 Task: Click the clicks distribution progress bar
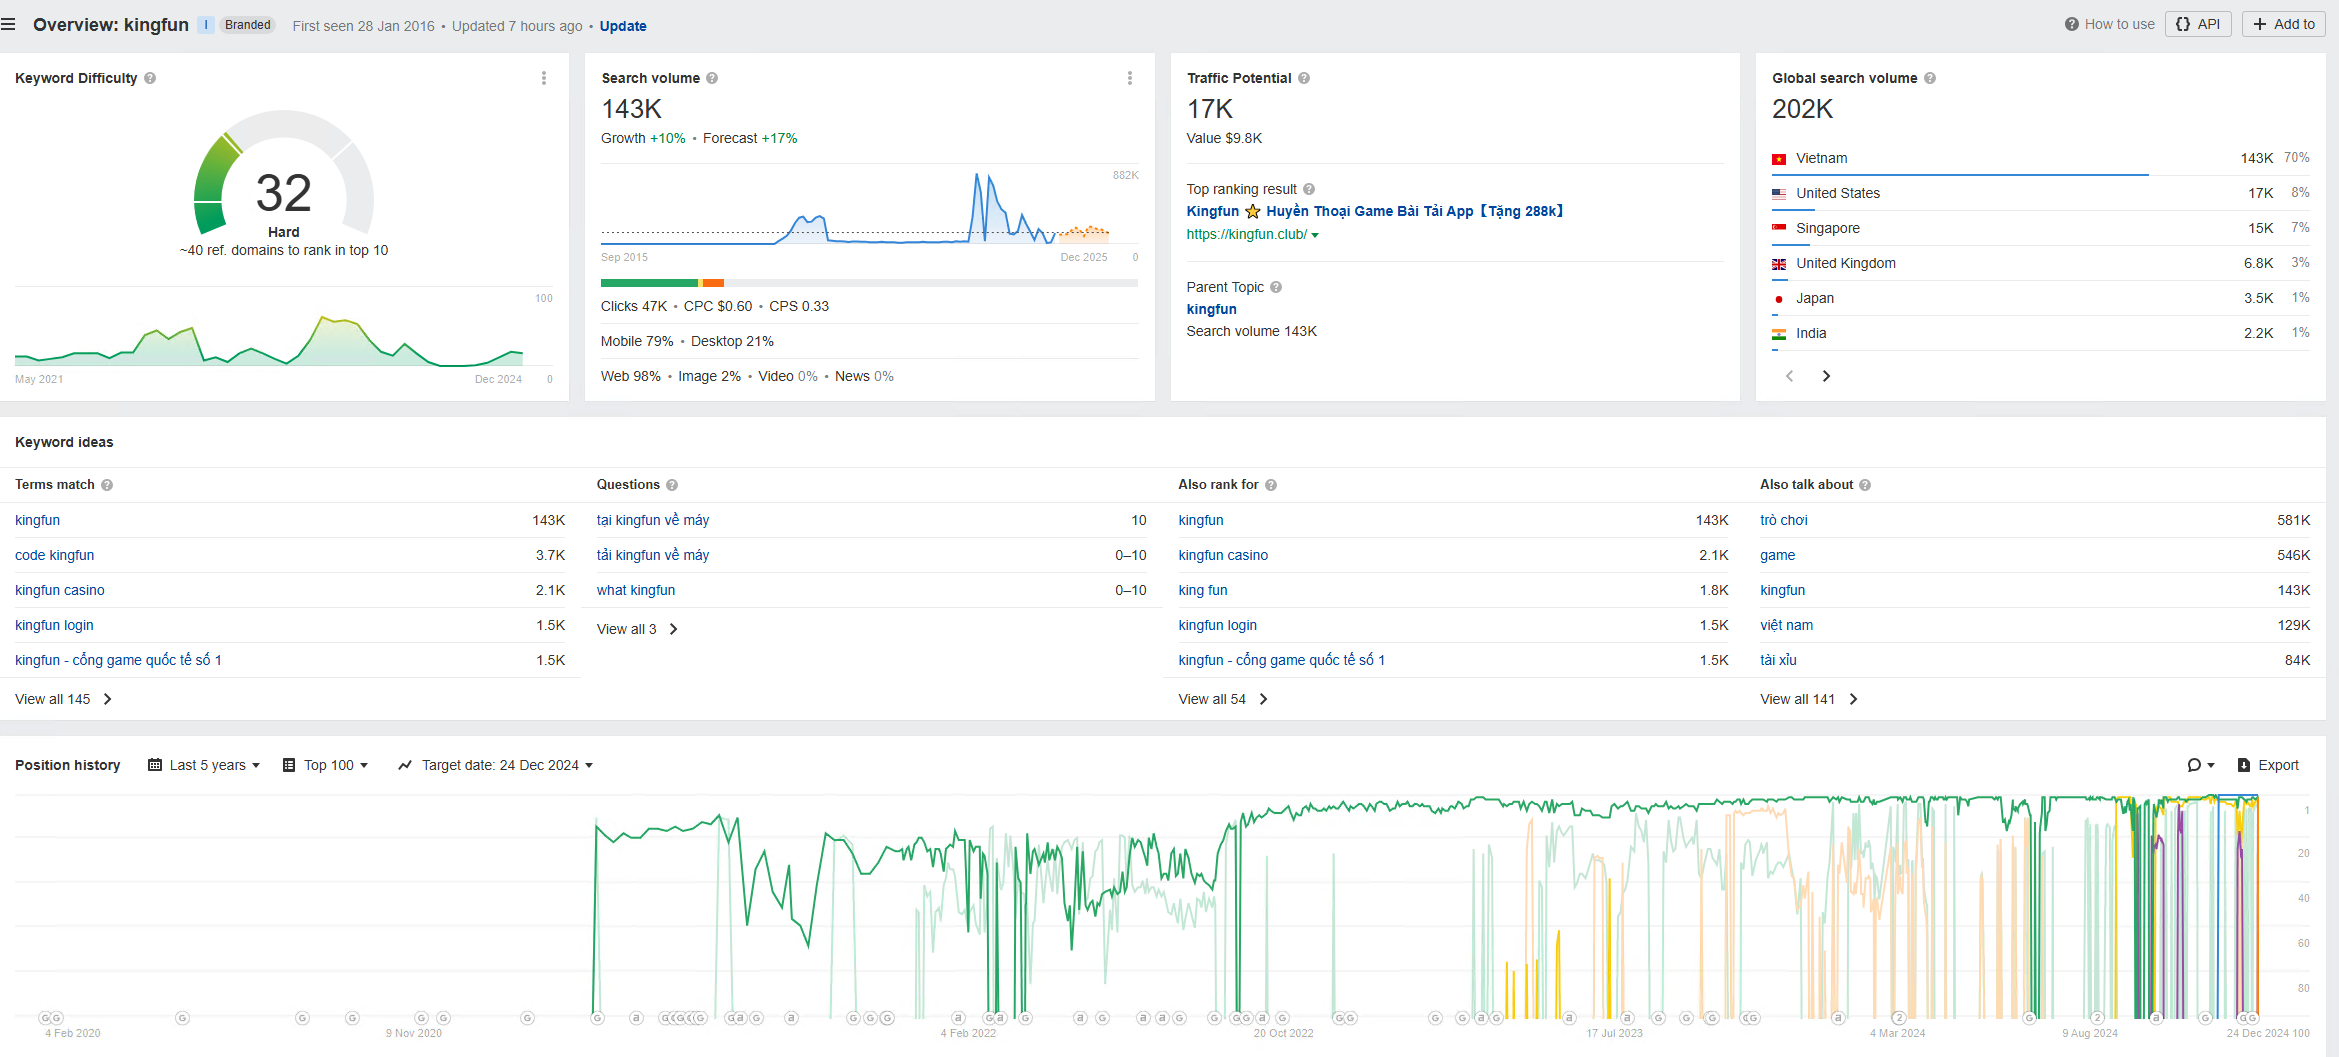pos(869,283)
